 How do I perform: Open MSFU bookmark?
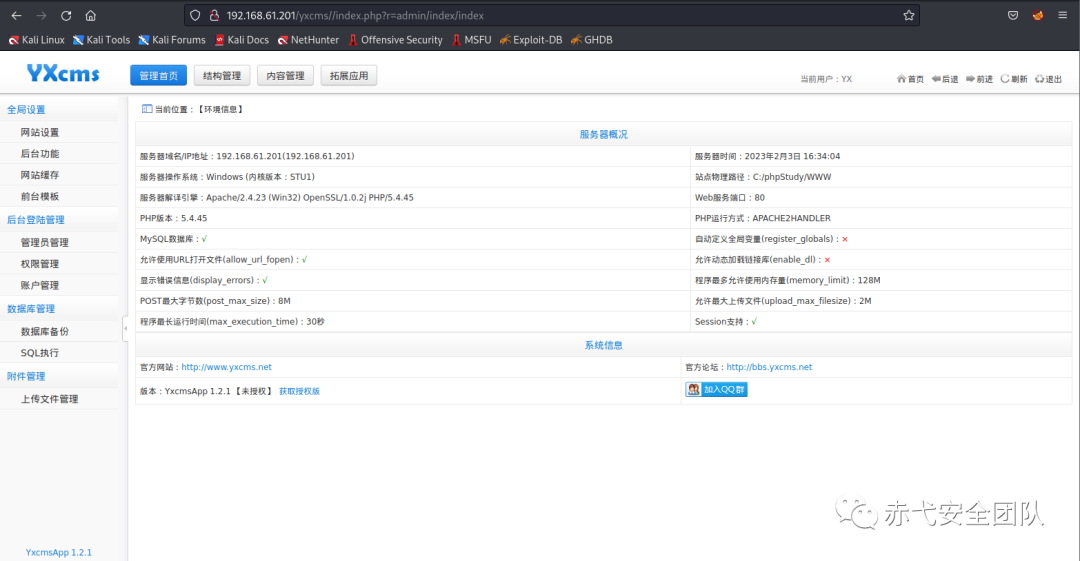[x=472, y=40]
